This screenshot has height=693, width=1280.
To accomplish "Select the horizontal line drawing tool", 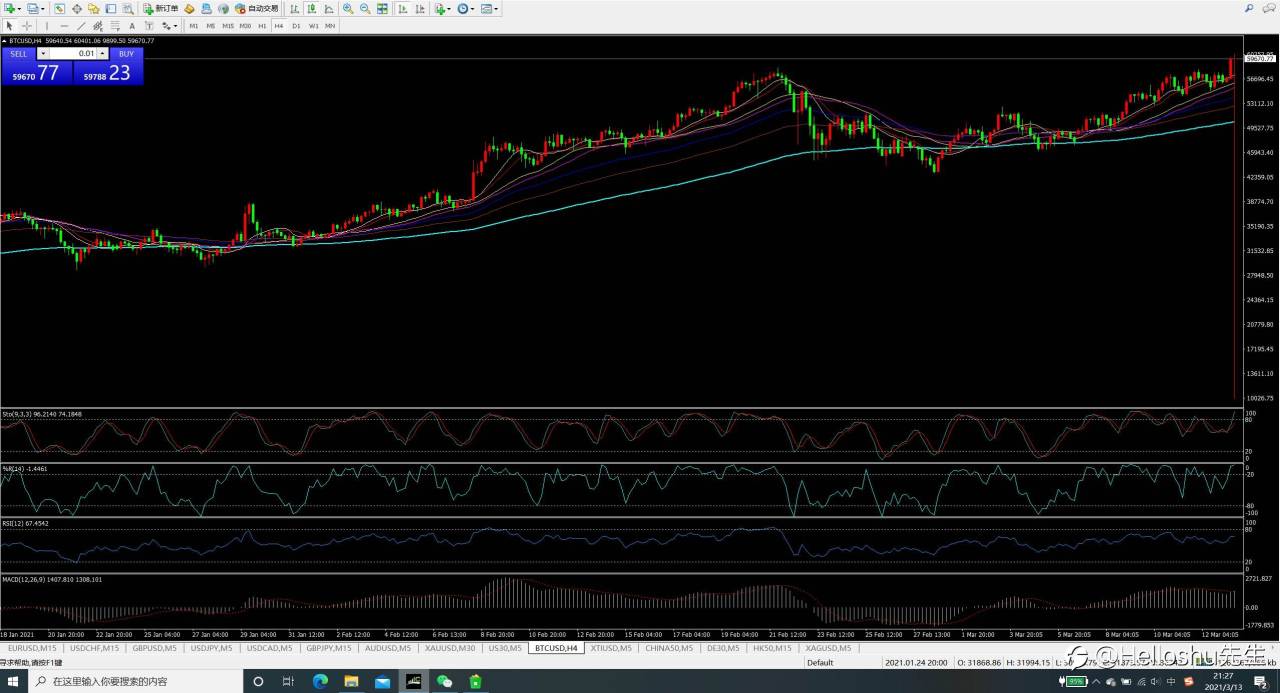I will (x=63, y=26).
